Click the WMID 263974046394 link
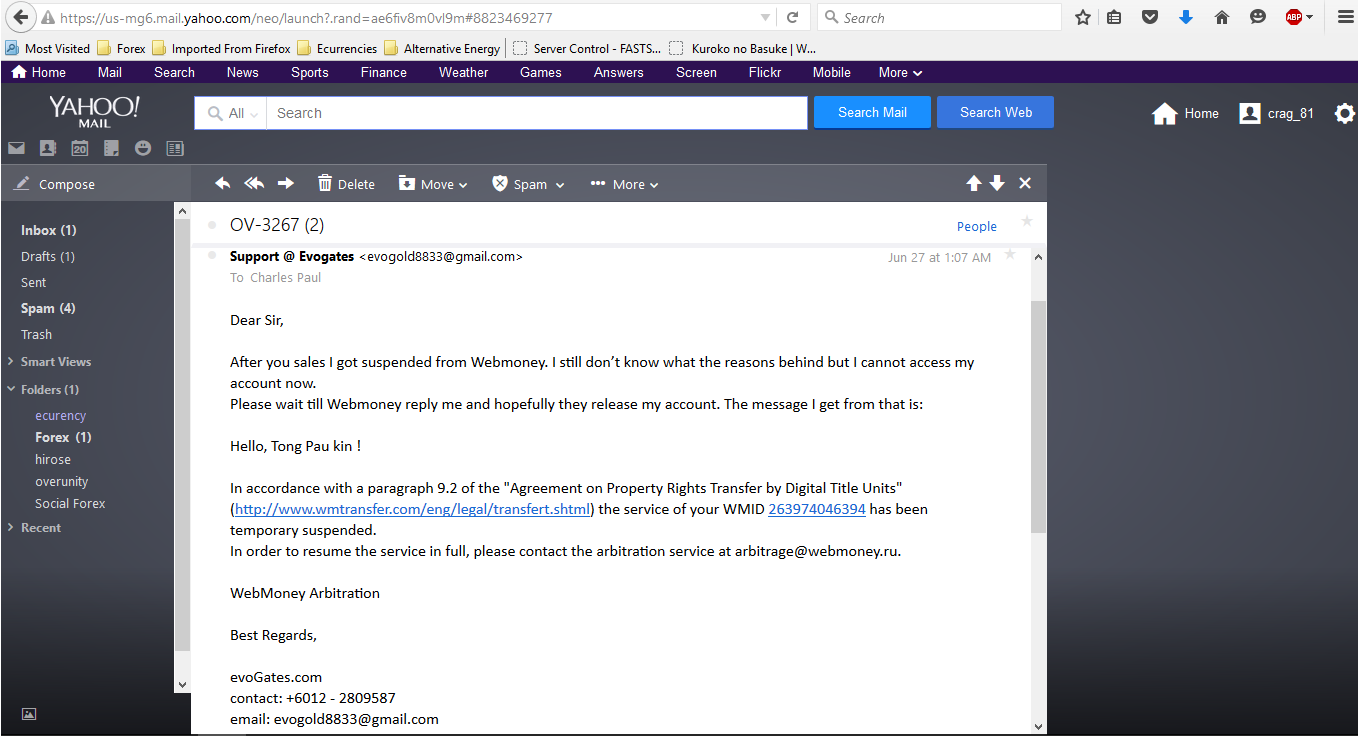This screenshot has width=1358, height=738. click(x=817, y=509)
